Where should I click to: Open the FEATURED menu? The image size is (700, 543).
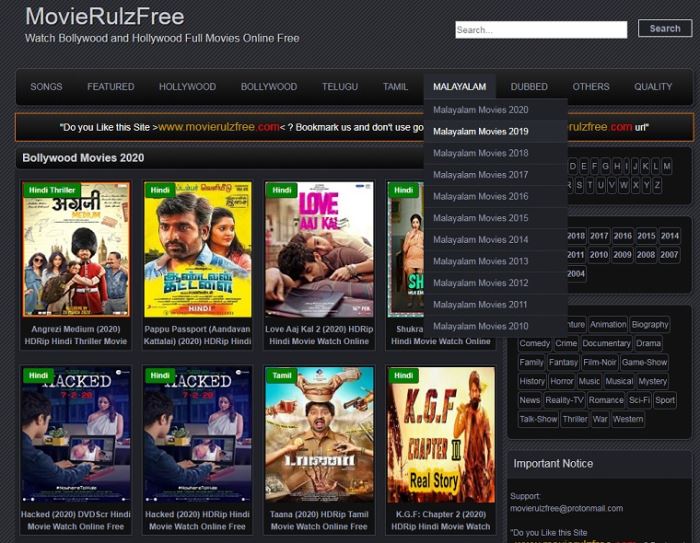[111, 87]
